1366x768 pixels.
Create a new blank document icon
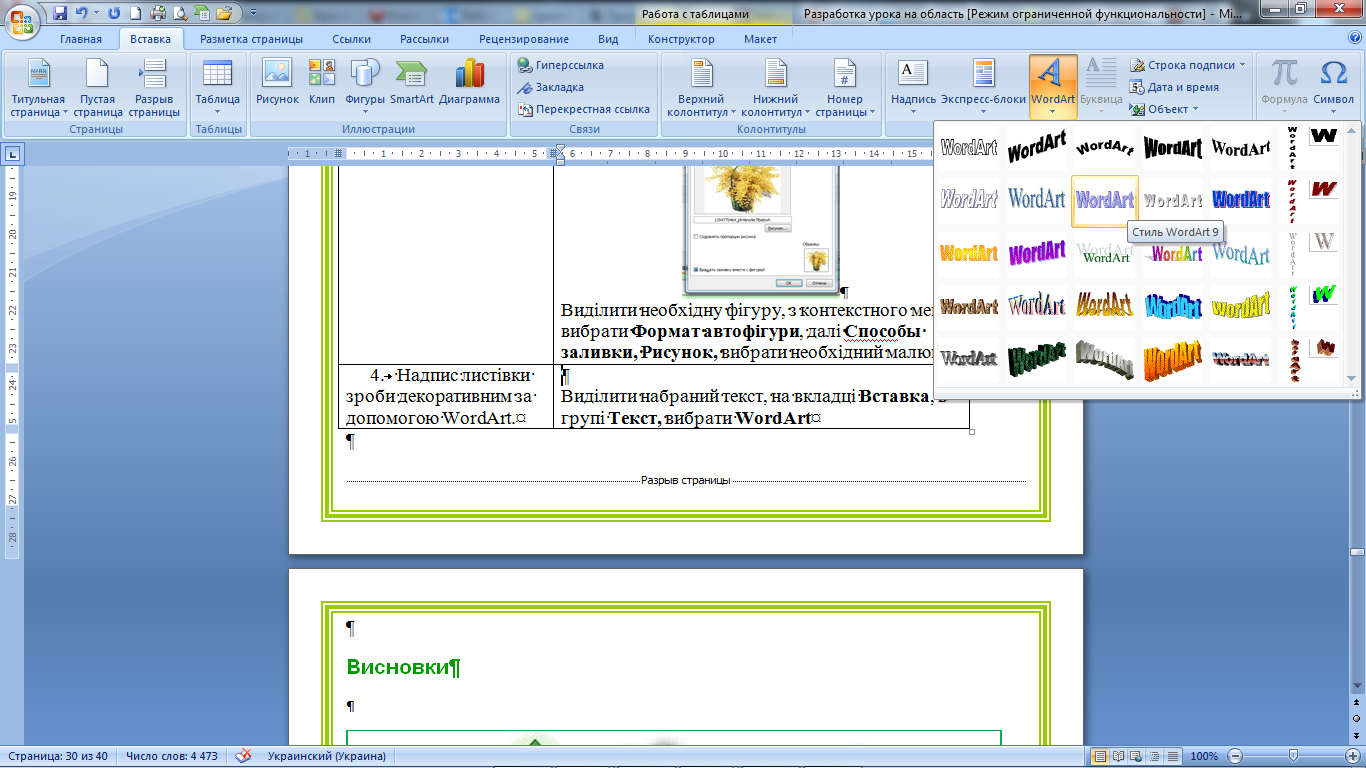pyautogui.click(x=135, y=13)
